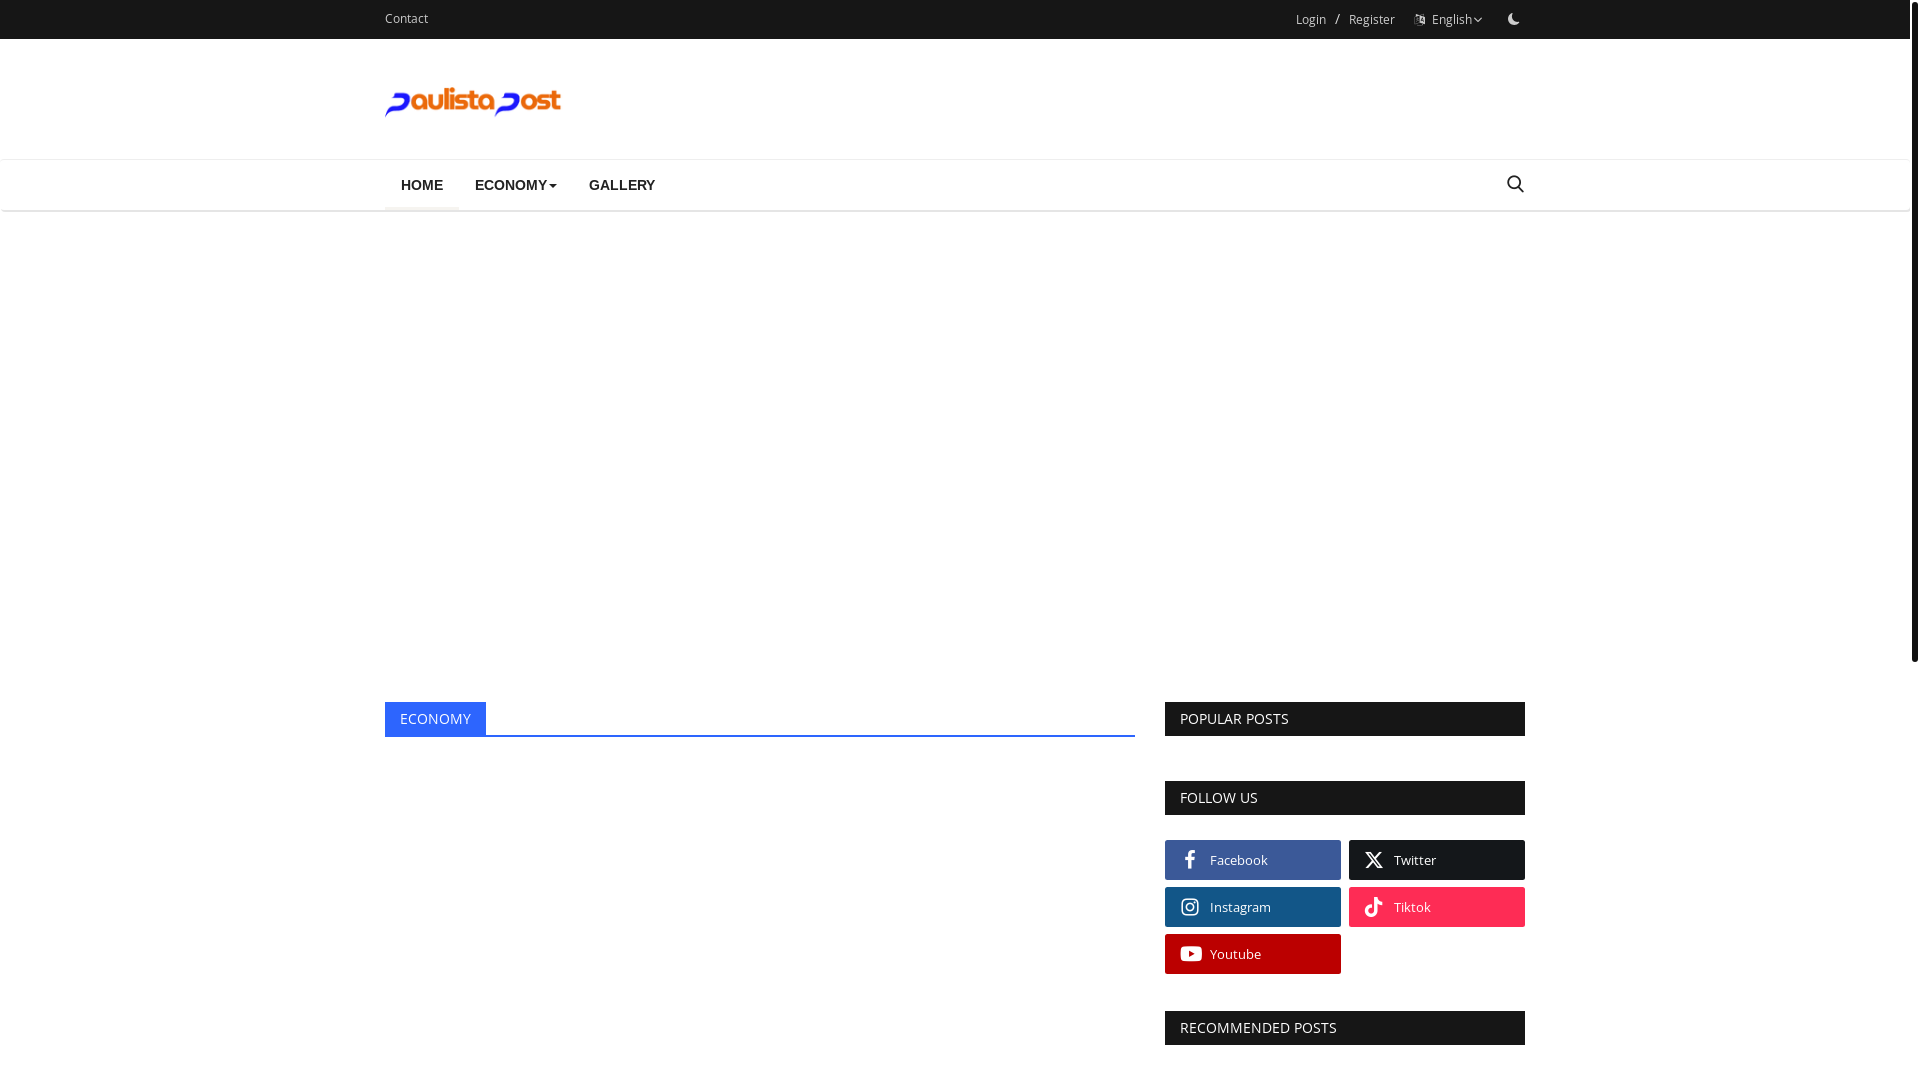The height and width of the screenshot is (1080, 1920).
Task: Open the English language dropdown
Action: 1448,19
